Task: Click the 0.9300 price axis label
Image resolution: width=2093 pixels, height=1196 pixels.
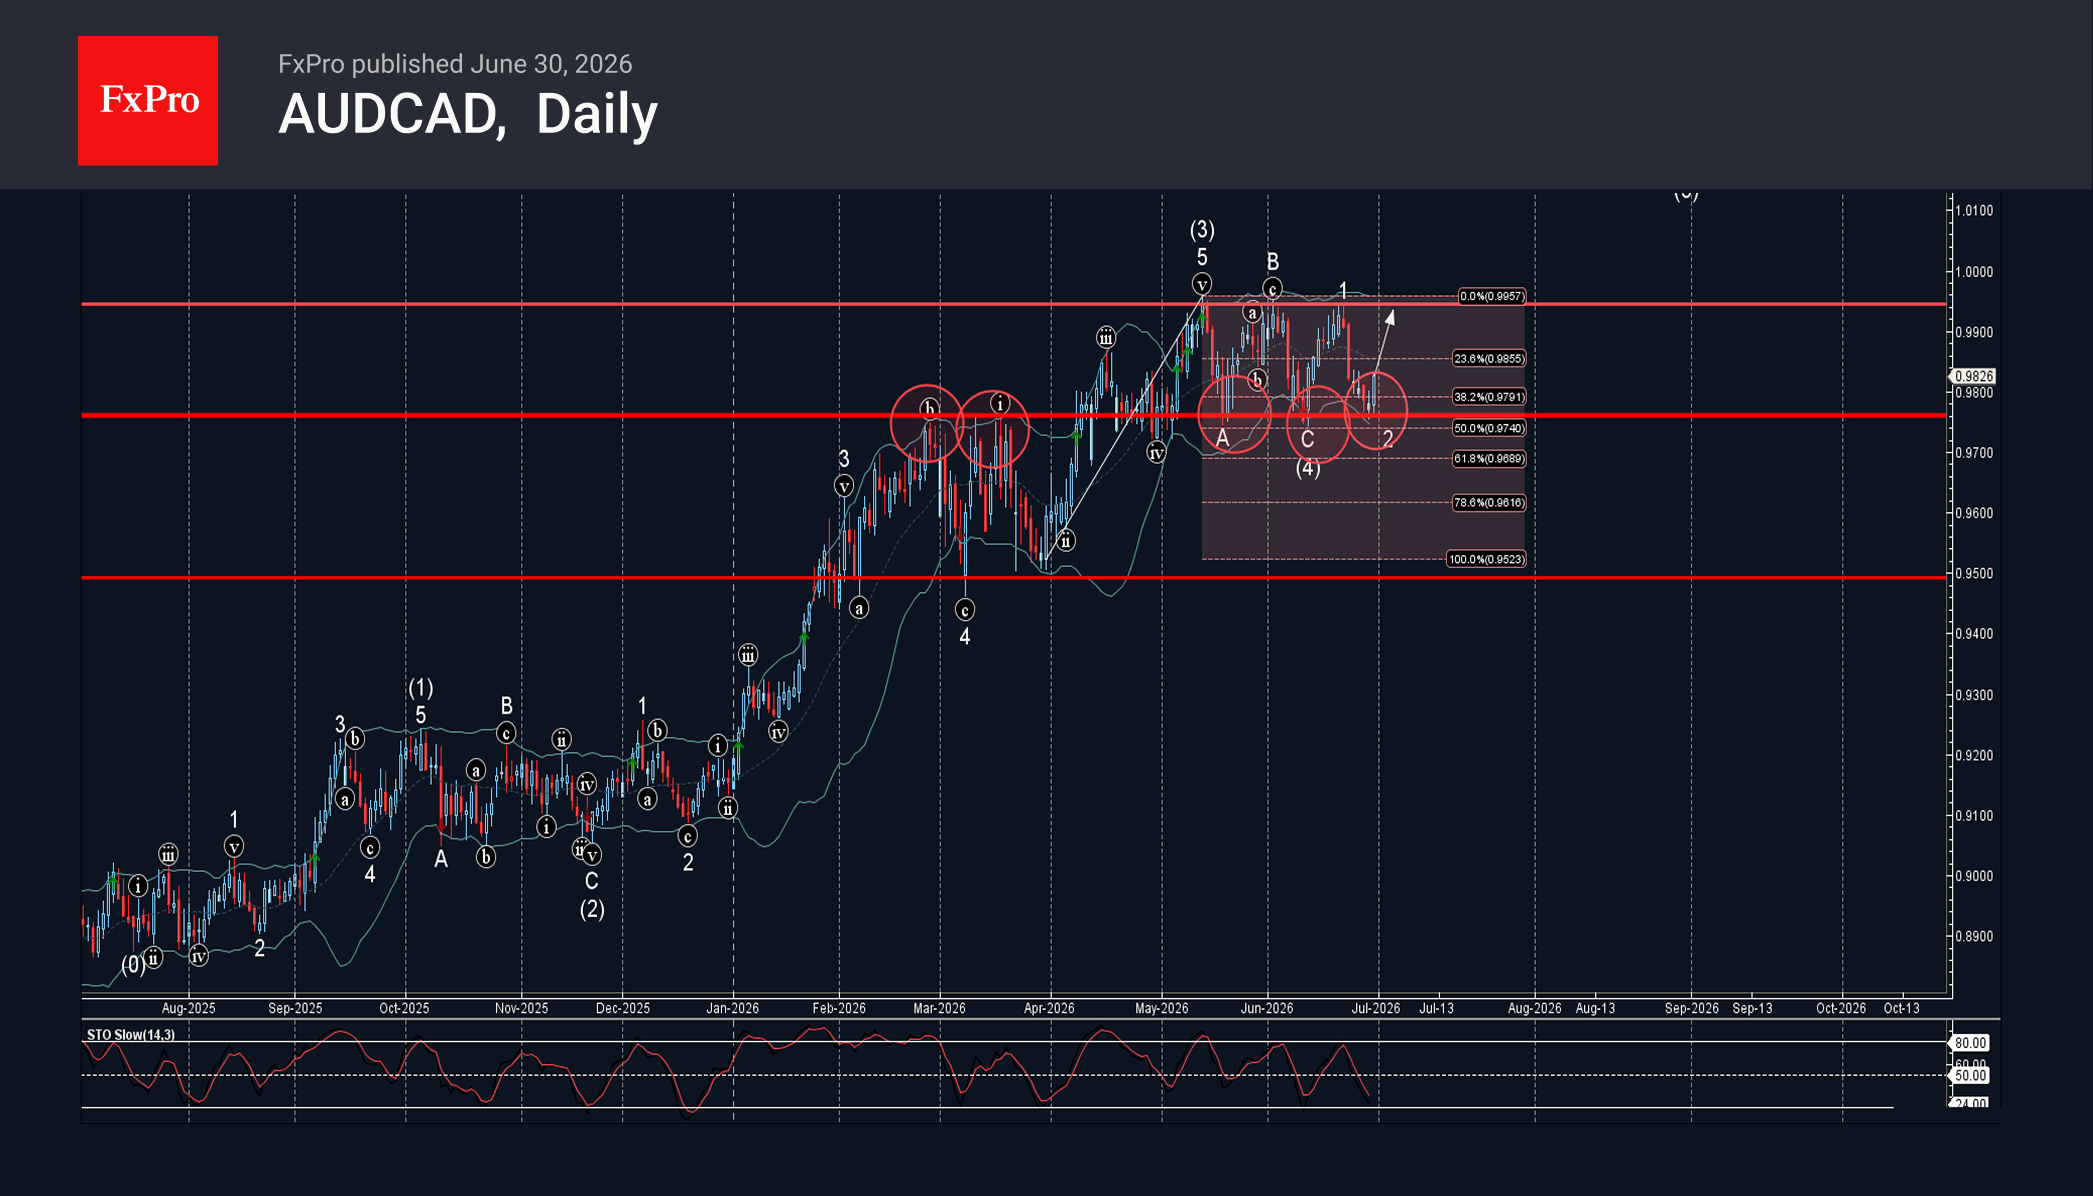Action: click(1974, 695)
